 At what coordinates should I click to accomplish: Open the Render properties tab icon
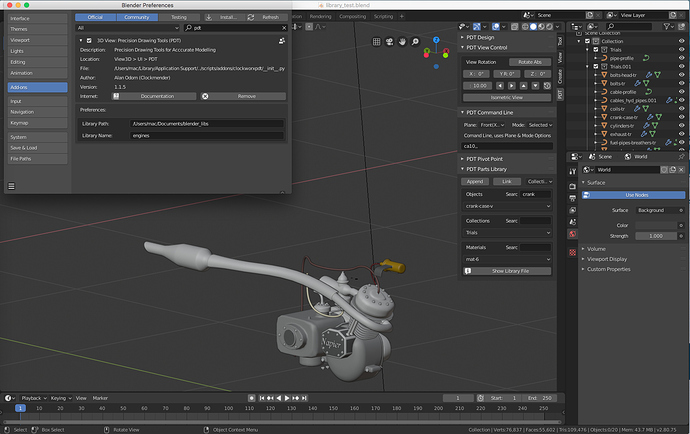(x=573, y=186)
